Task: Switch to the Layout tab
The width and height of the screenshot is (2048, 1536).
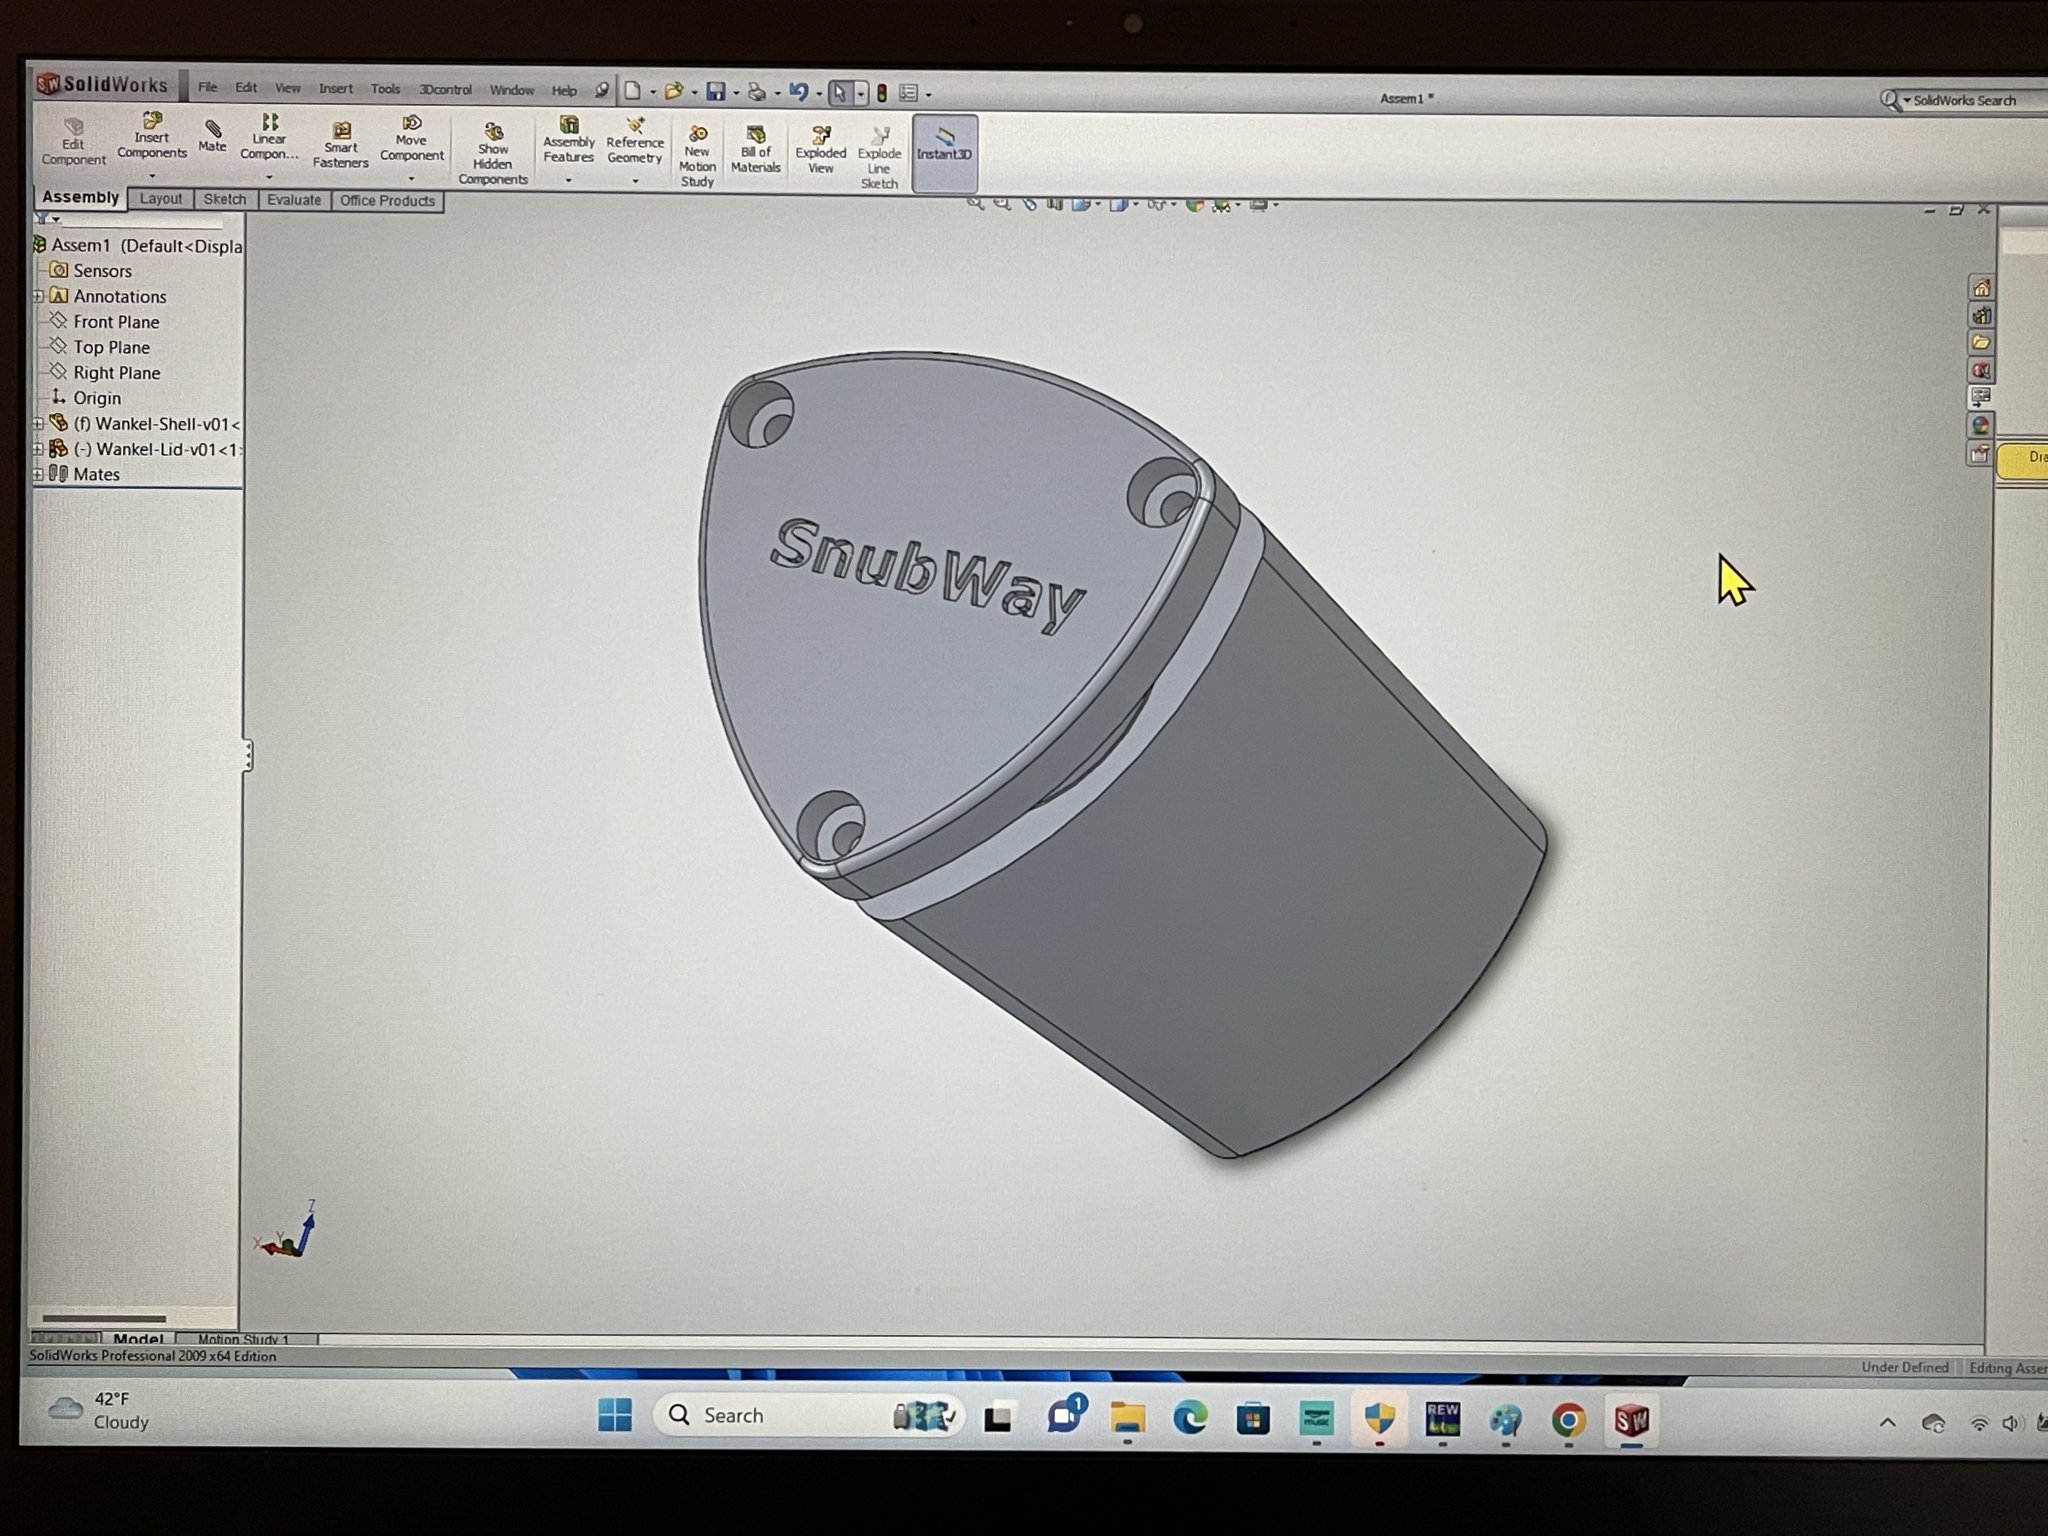Action: coord(161,199)
